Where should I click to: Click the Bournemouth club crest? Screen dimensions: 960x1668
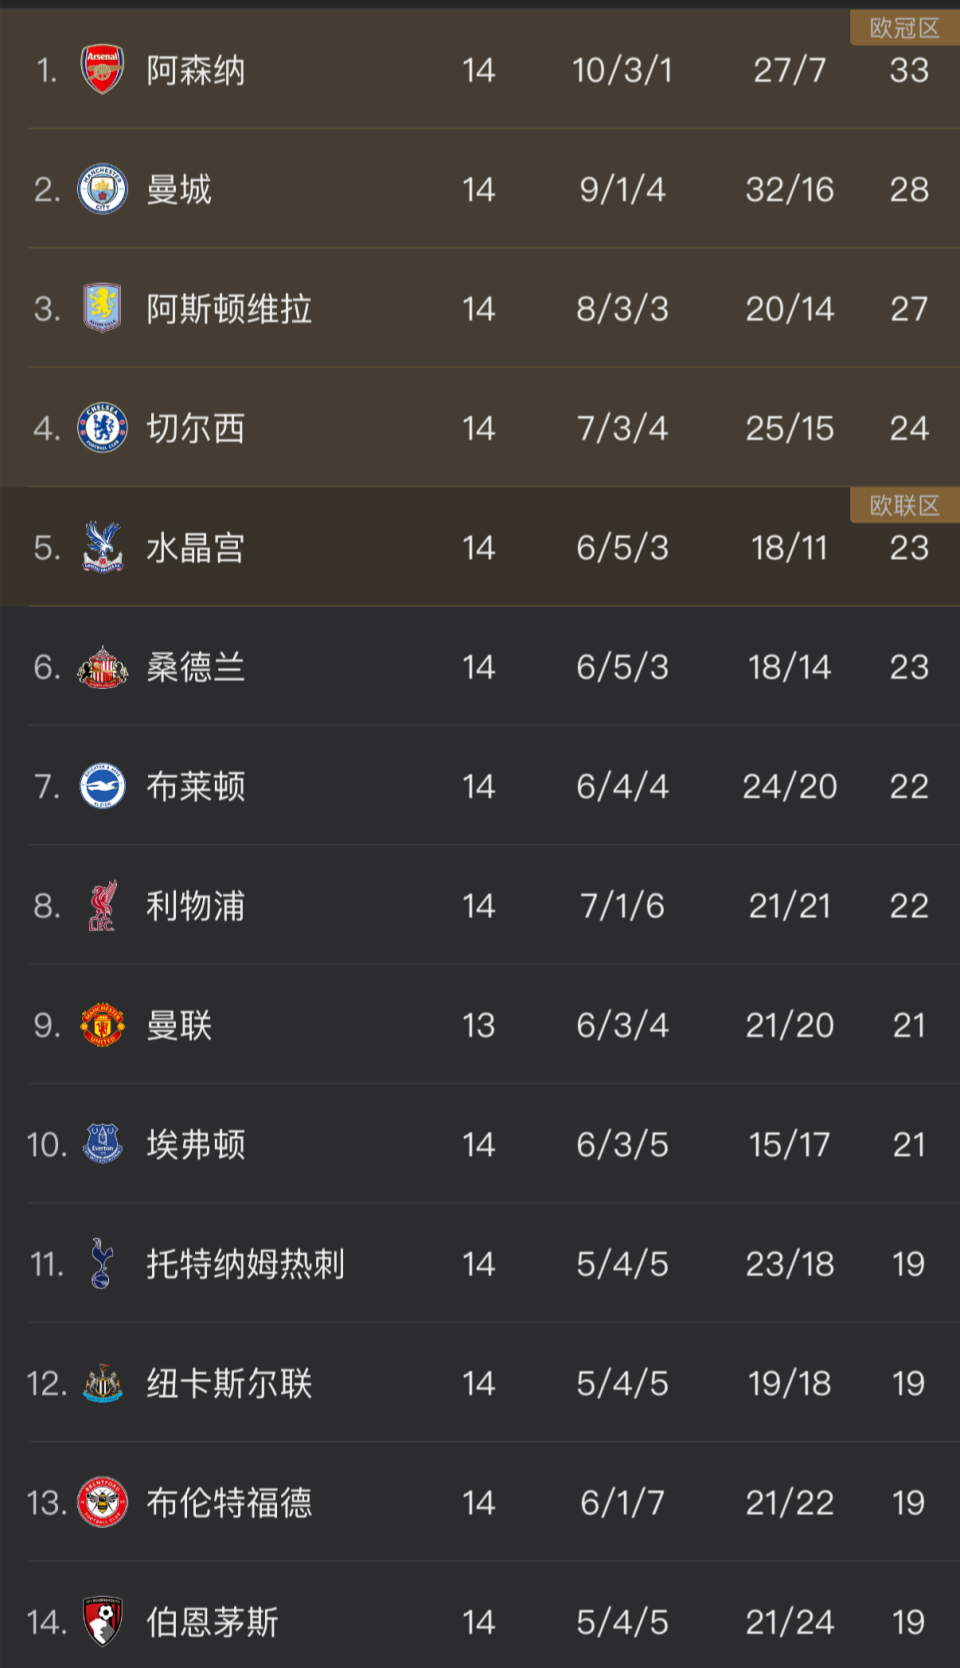tap(102, 1622)
